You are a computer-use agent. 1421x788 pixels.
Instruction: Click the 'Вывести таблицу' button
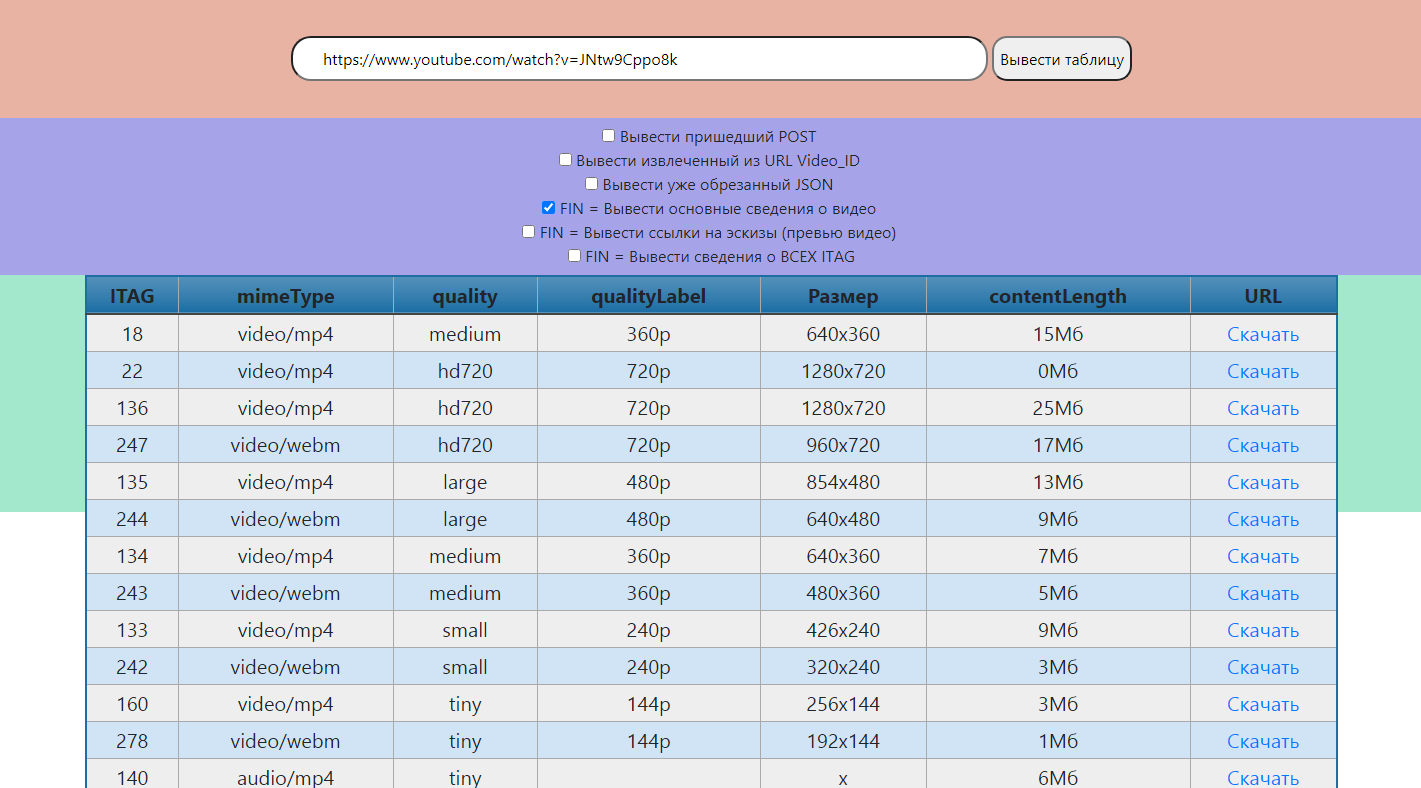point(1062,59)
